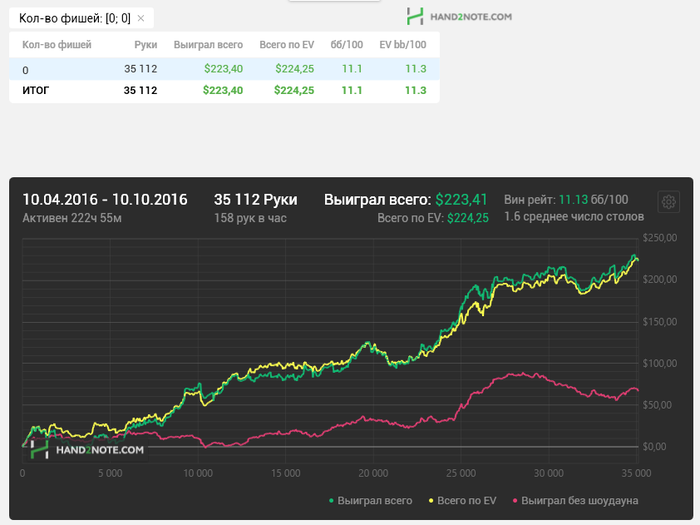The width and height of the screenshot is (700, 525).
Task: Click 'Активен 222ч 55м' activity text
Action: click(72, 218)
